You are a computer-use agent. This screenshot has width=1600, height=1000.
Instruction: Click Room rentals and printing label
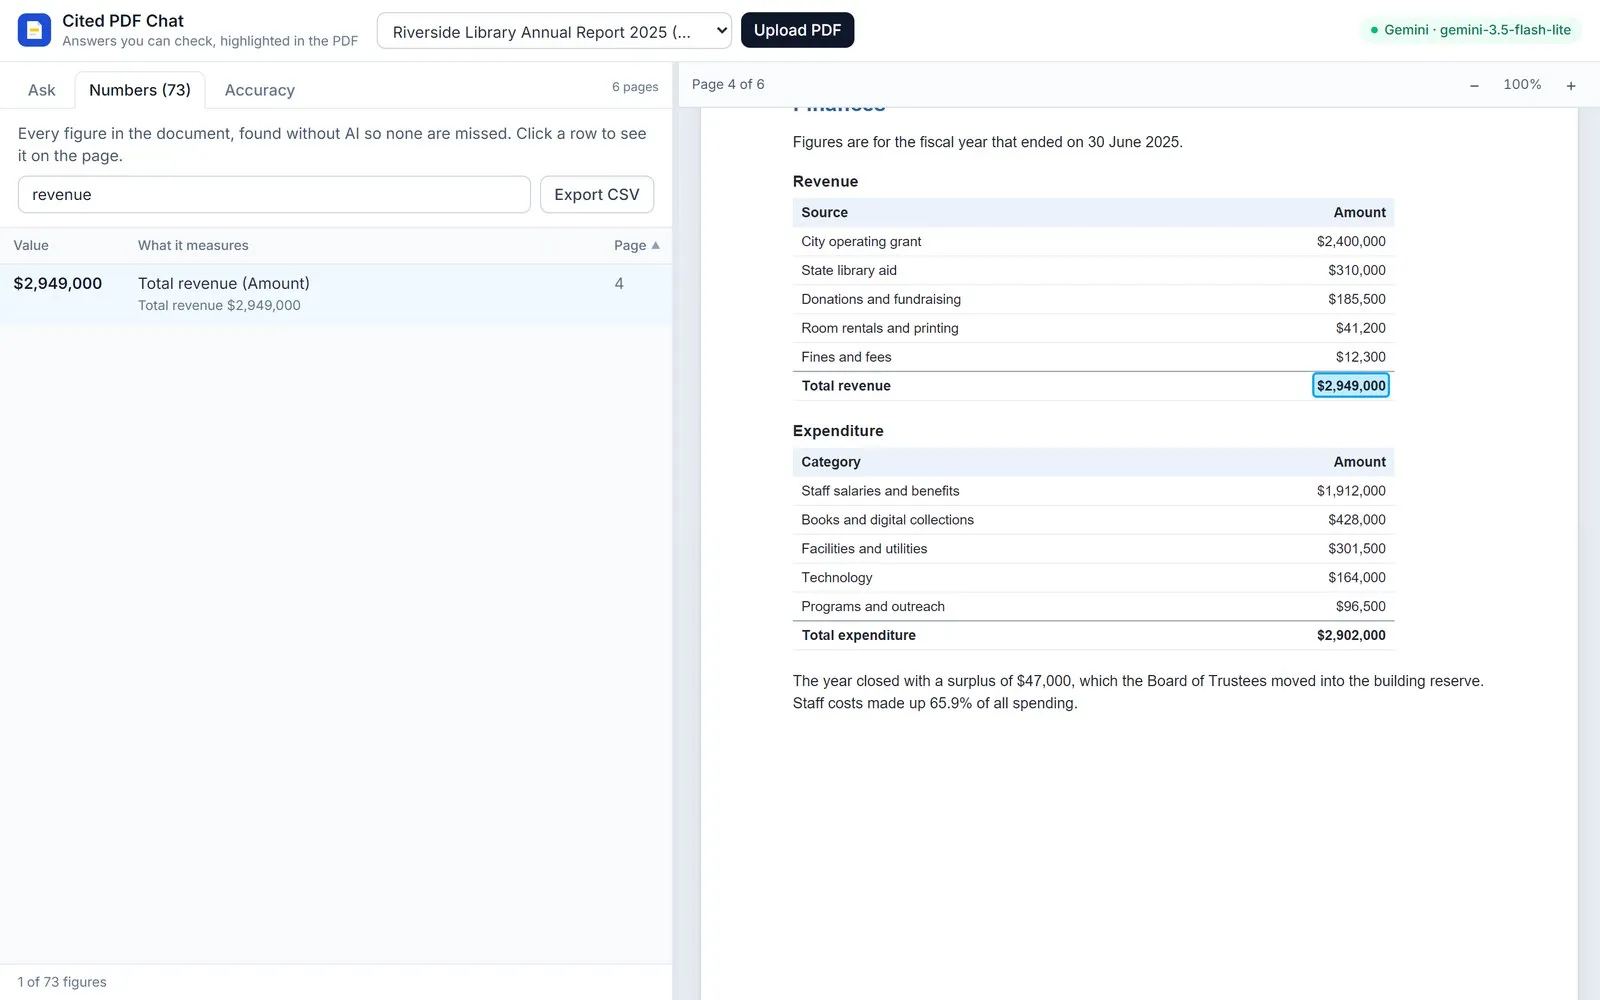pyautogui.click(x=880, y=328)
